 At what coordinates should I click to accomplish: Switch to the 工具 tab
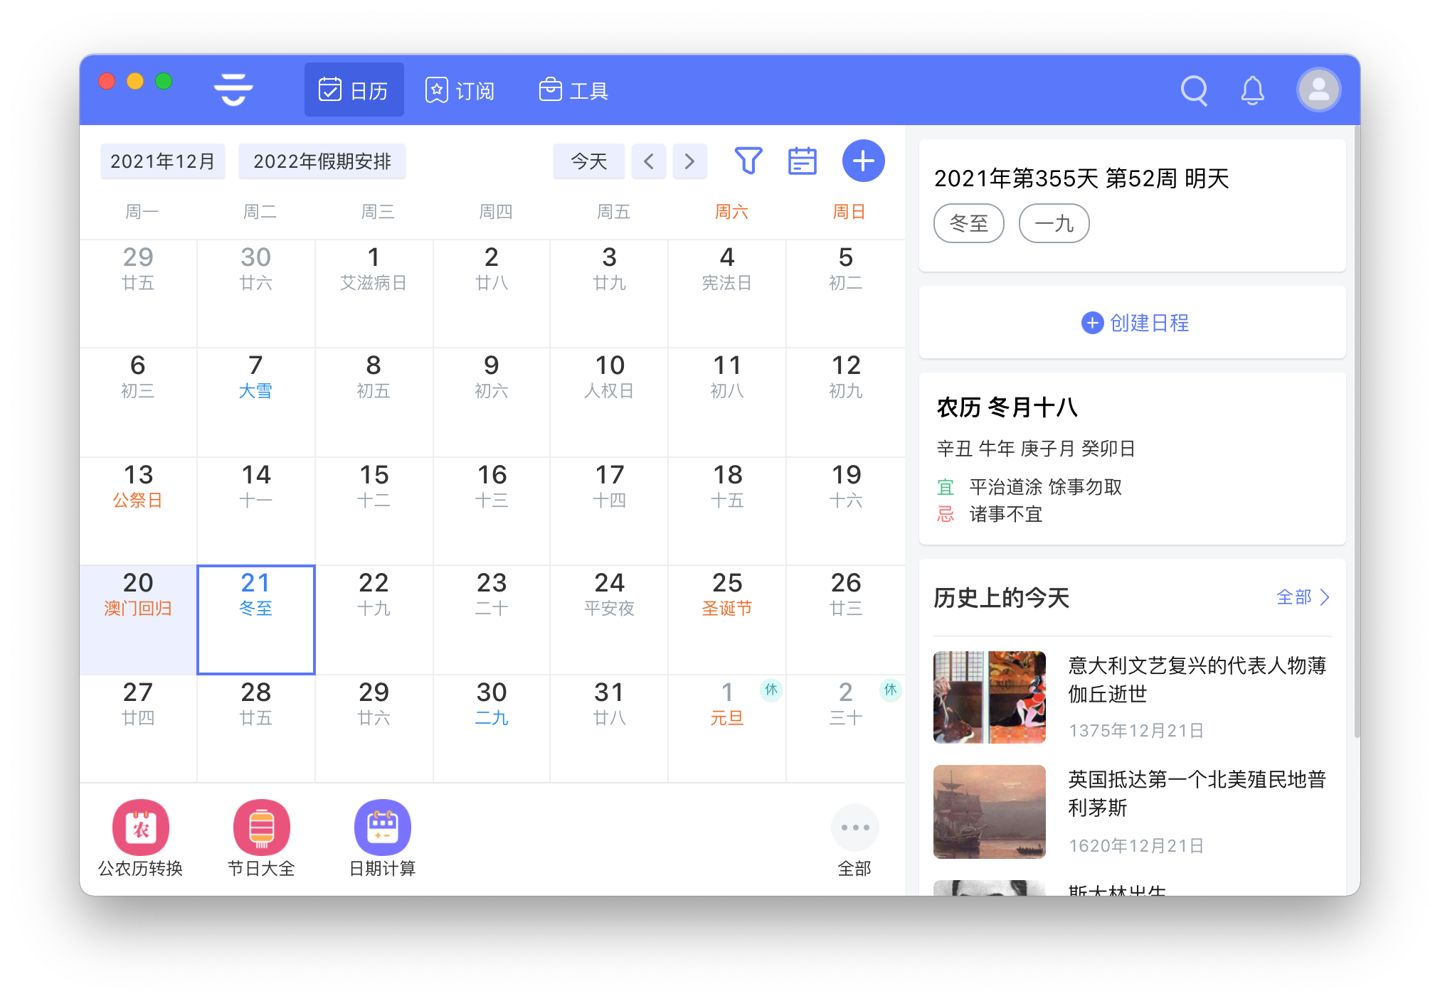click(x=572, y=89)
